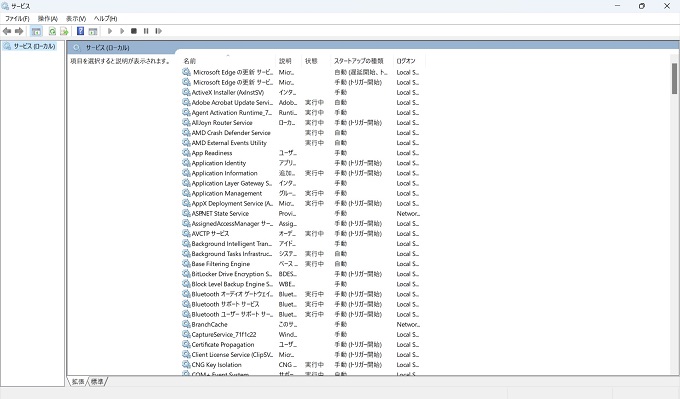Click the 実行中 status of Base Filtering Engine
The height and width of the screenshot is (399, 680).
coord(314,264)
